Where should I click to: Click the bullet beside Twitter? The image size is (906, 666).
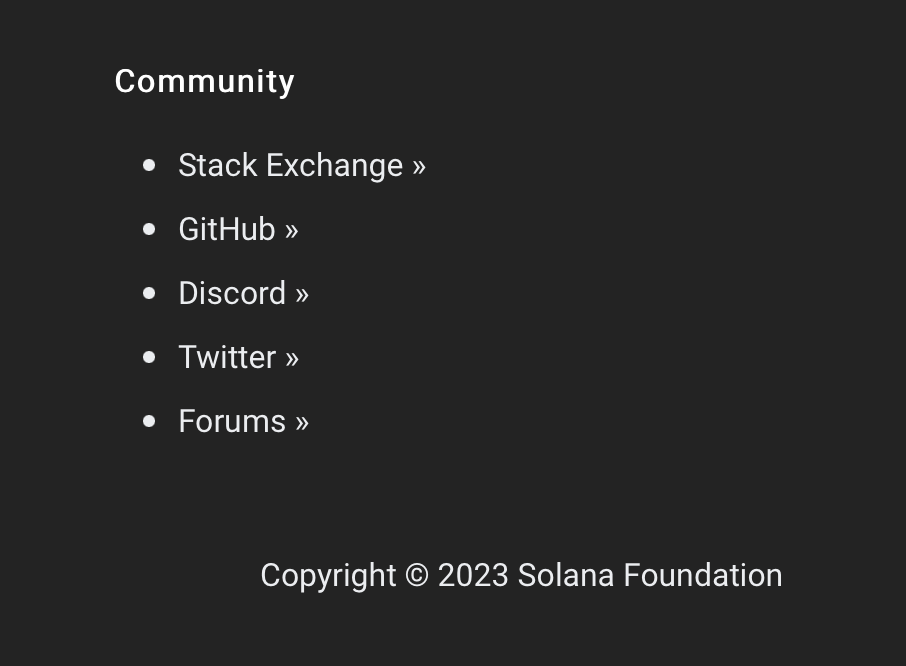click(x=149, y=356)
